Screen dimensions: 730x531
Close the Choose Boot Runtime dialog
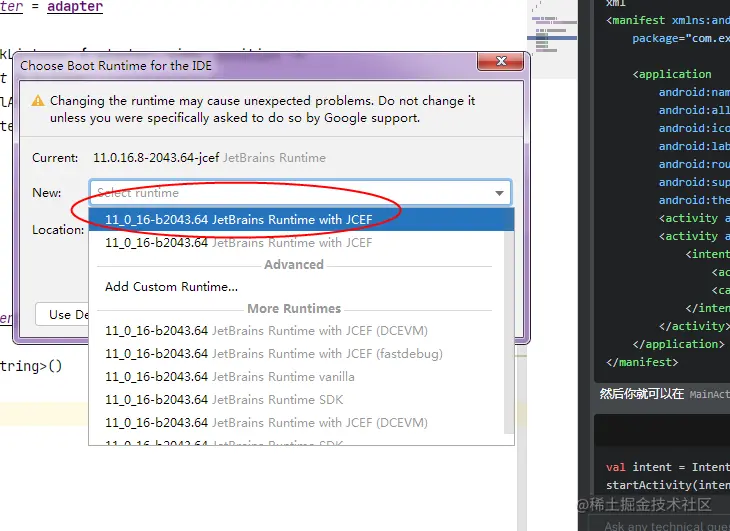tap(500, 61)
